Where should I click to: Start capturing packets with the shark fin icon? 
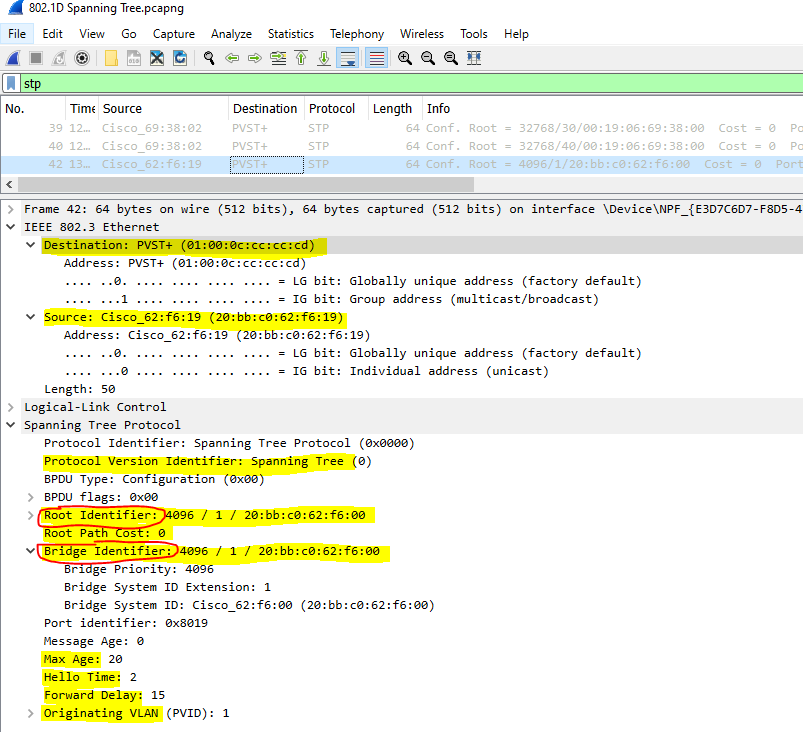click(x=13, y=58)
